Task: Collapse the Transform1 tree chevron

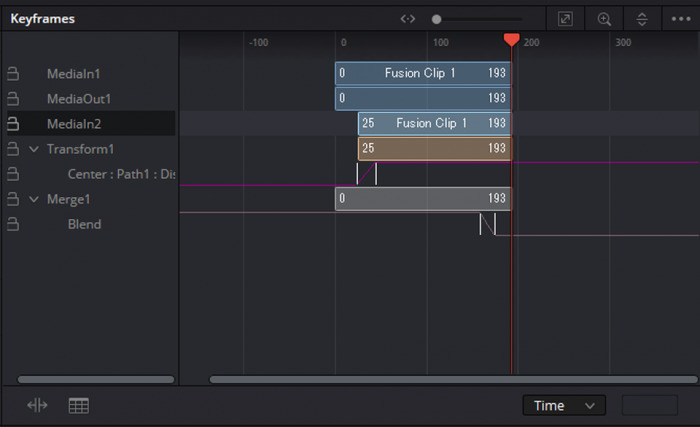Action: click(x=34, y=149)
